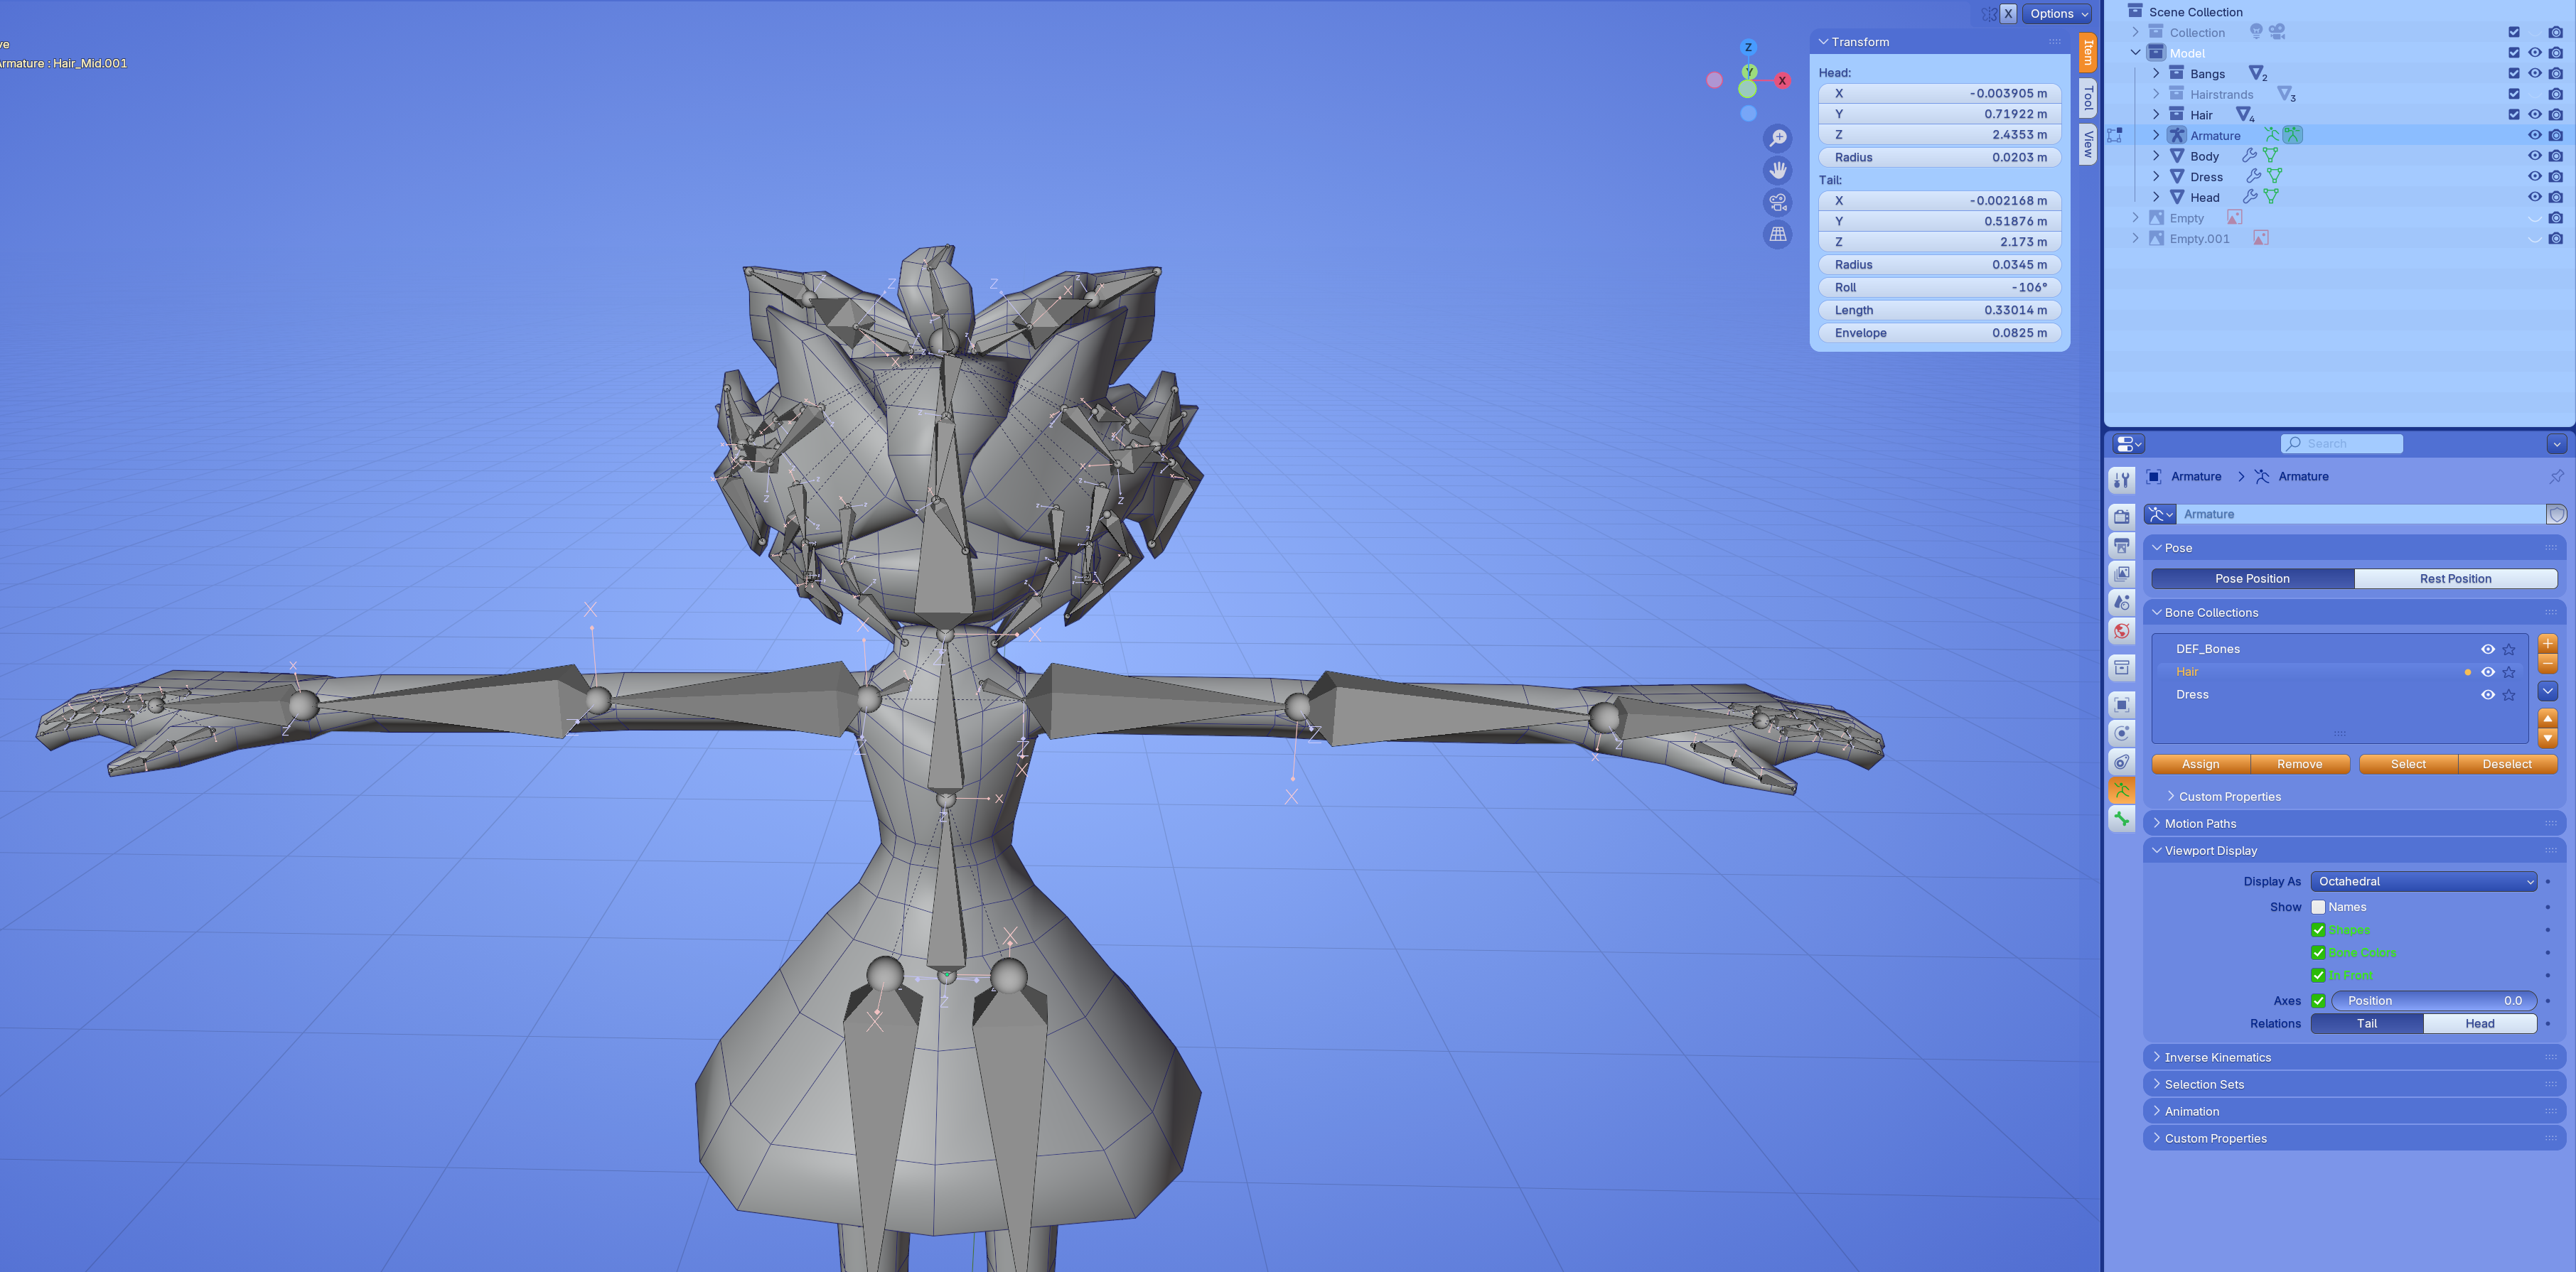Hide the Dress bone collection
The width and height of the screenshot is (2576, 1272).
[2487, 695]
